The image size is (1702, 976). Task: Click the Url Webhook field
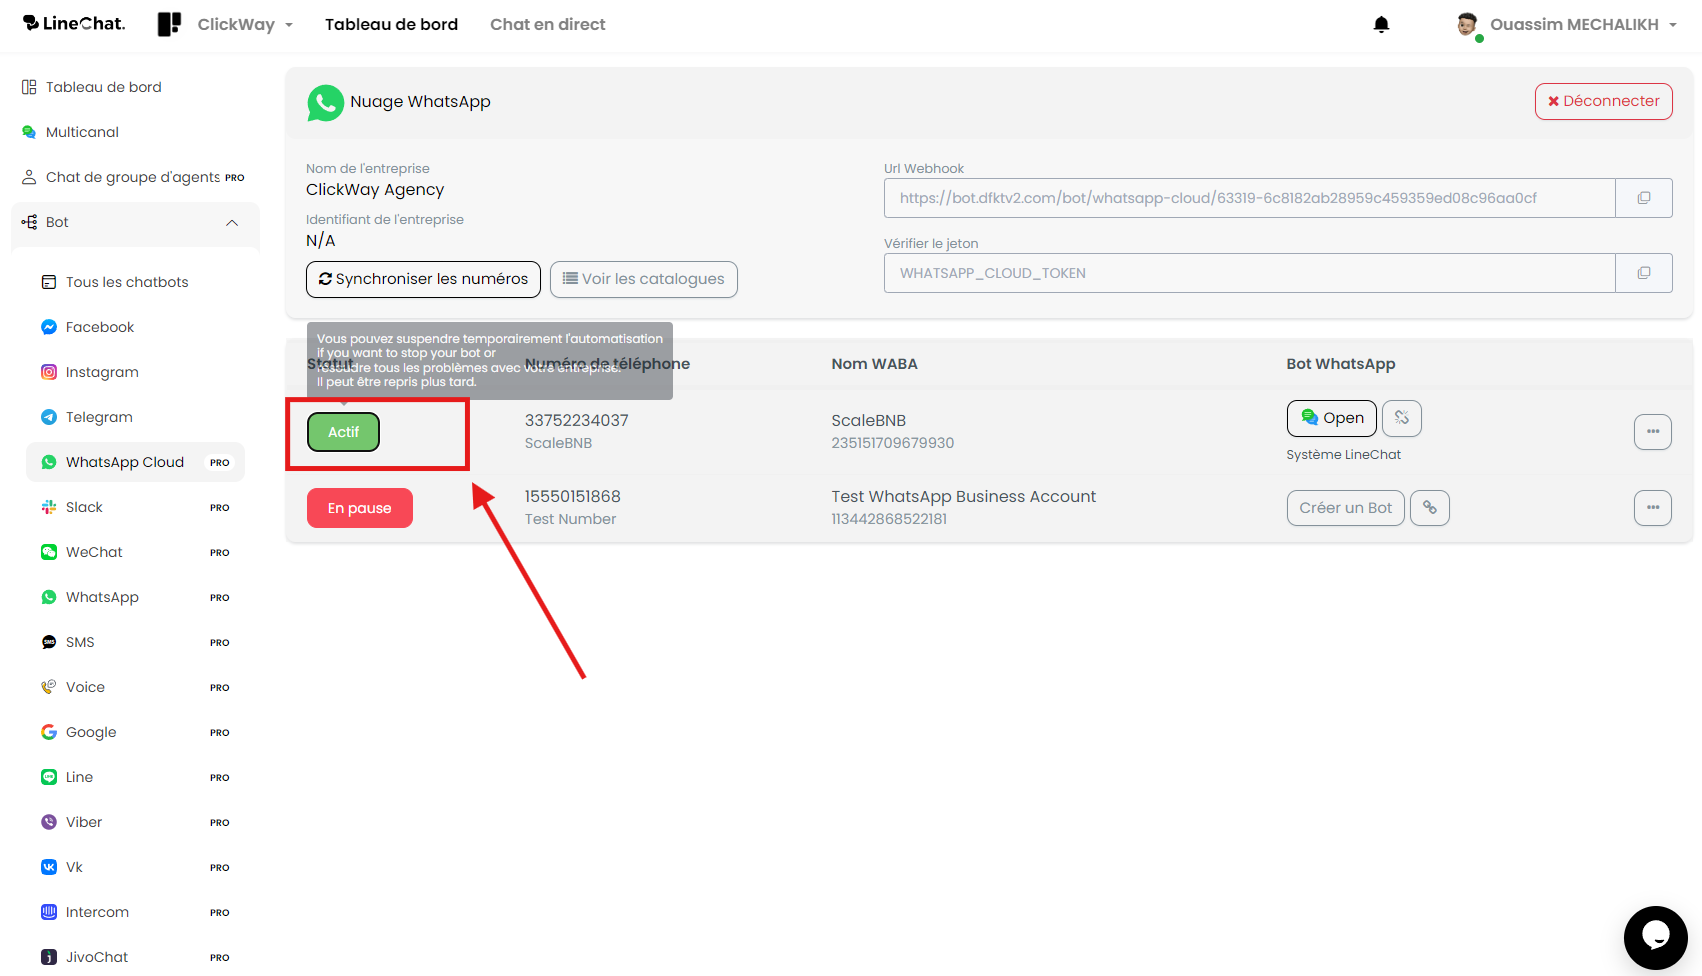(1249, 198)
